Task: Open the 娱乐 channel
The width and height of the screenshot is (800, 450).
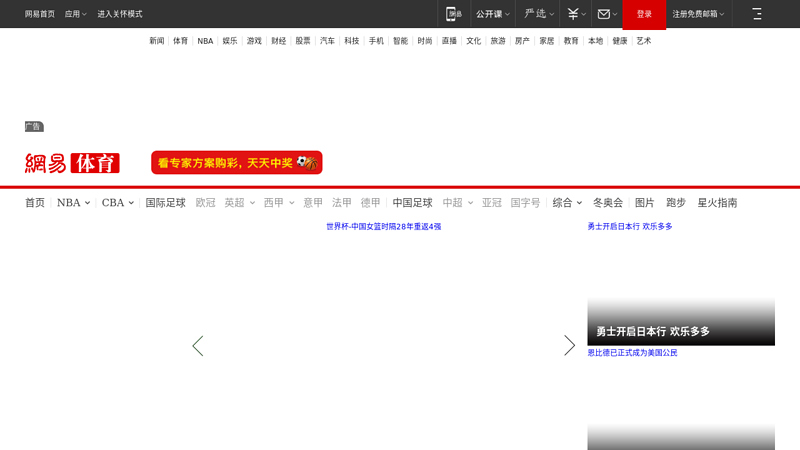Action: pyautogui.click(x=230, y=41)
